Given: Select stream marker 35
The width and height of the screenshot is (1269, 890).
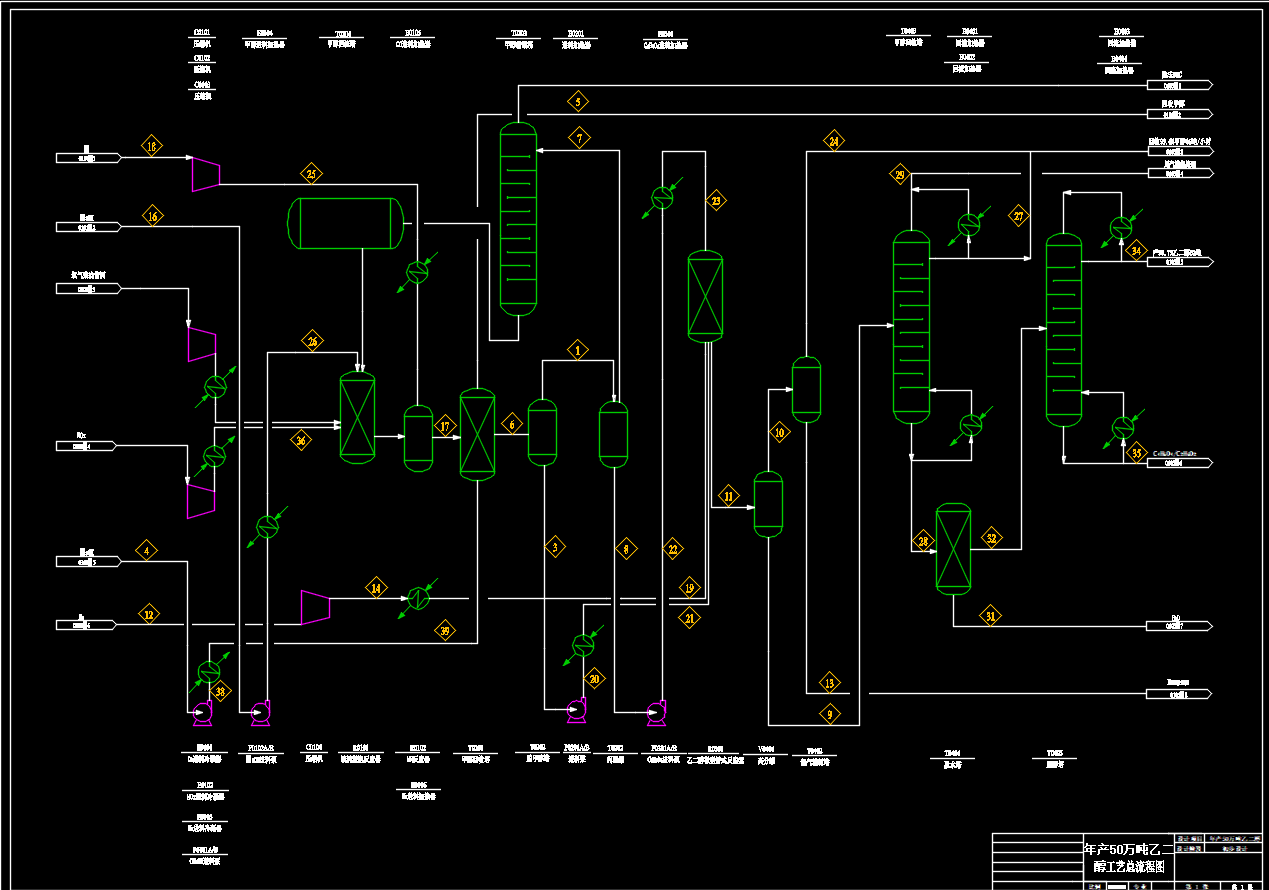Looking at the screenshot, I should tap(1135, 453).
